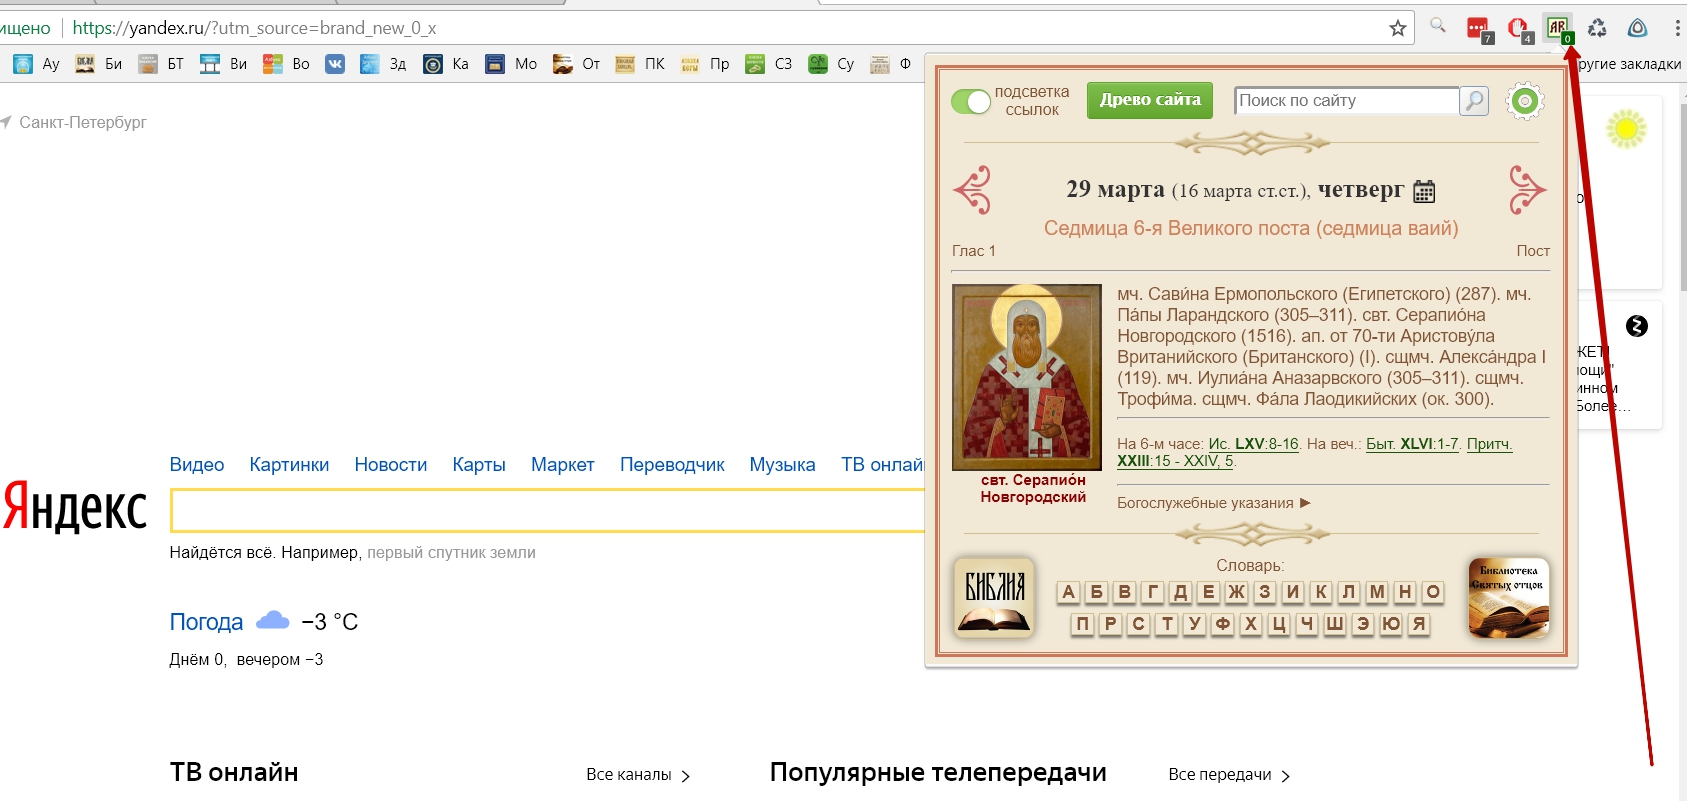Image resolution: width=1687 pixels, height=801 pixels.
Task: Bookmark this page with star icon
Action: tap(1397, 28)
